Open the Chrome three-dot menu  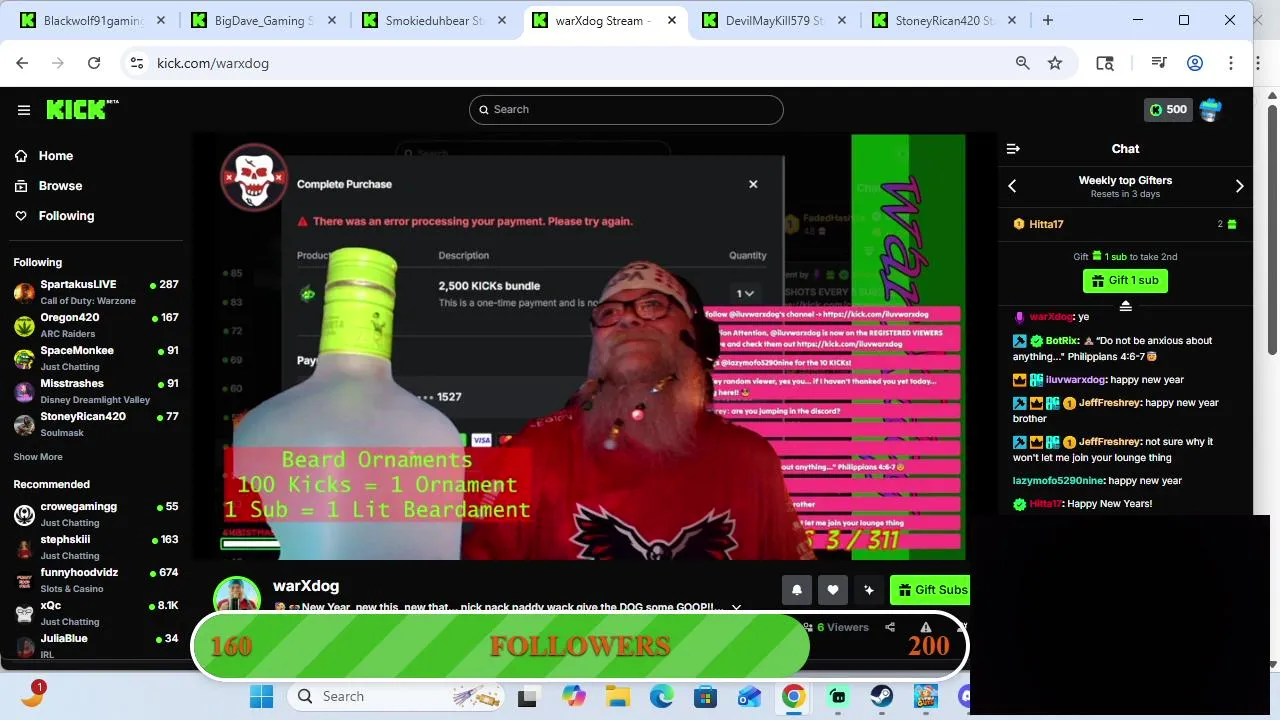(1230, 63)
